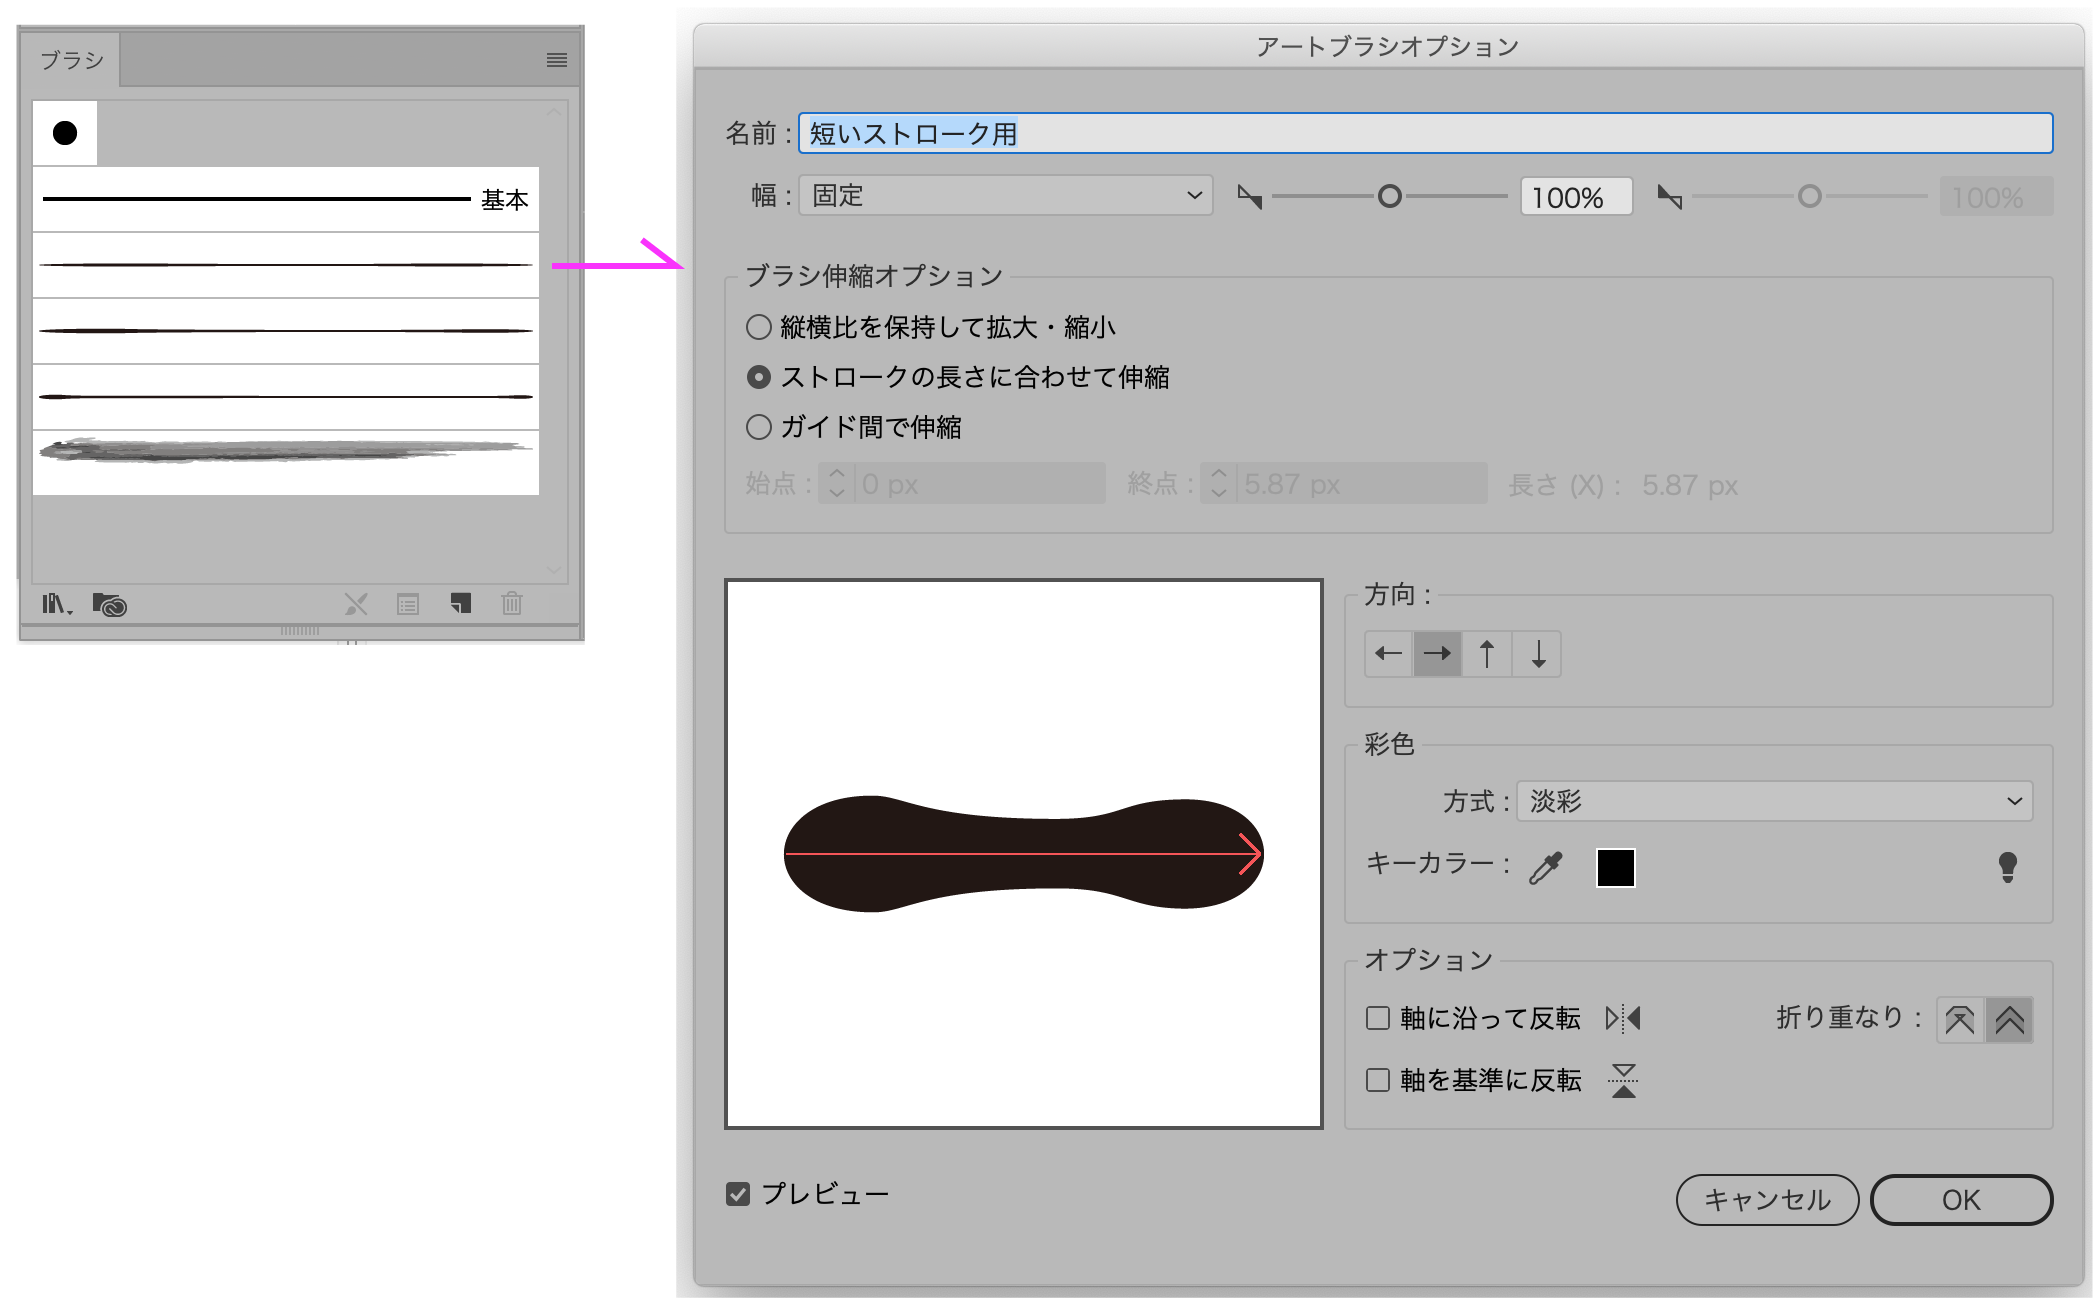
Task: Click the key color eyedropper icon
Action: tap(1545, 867)
